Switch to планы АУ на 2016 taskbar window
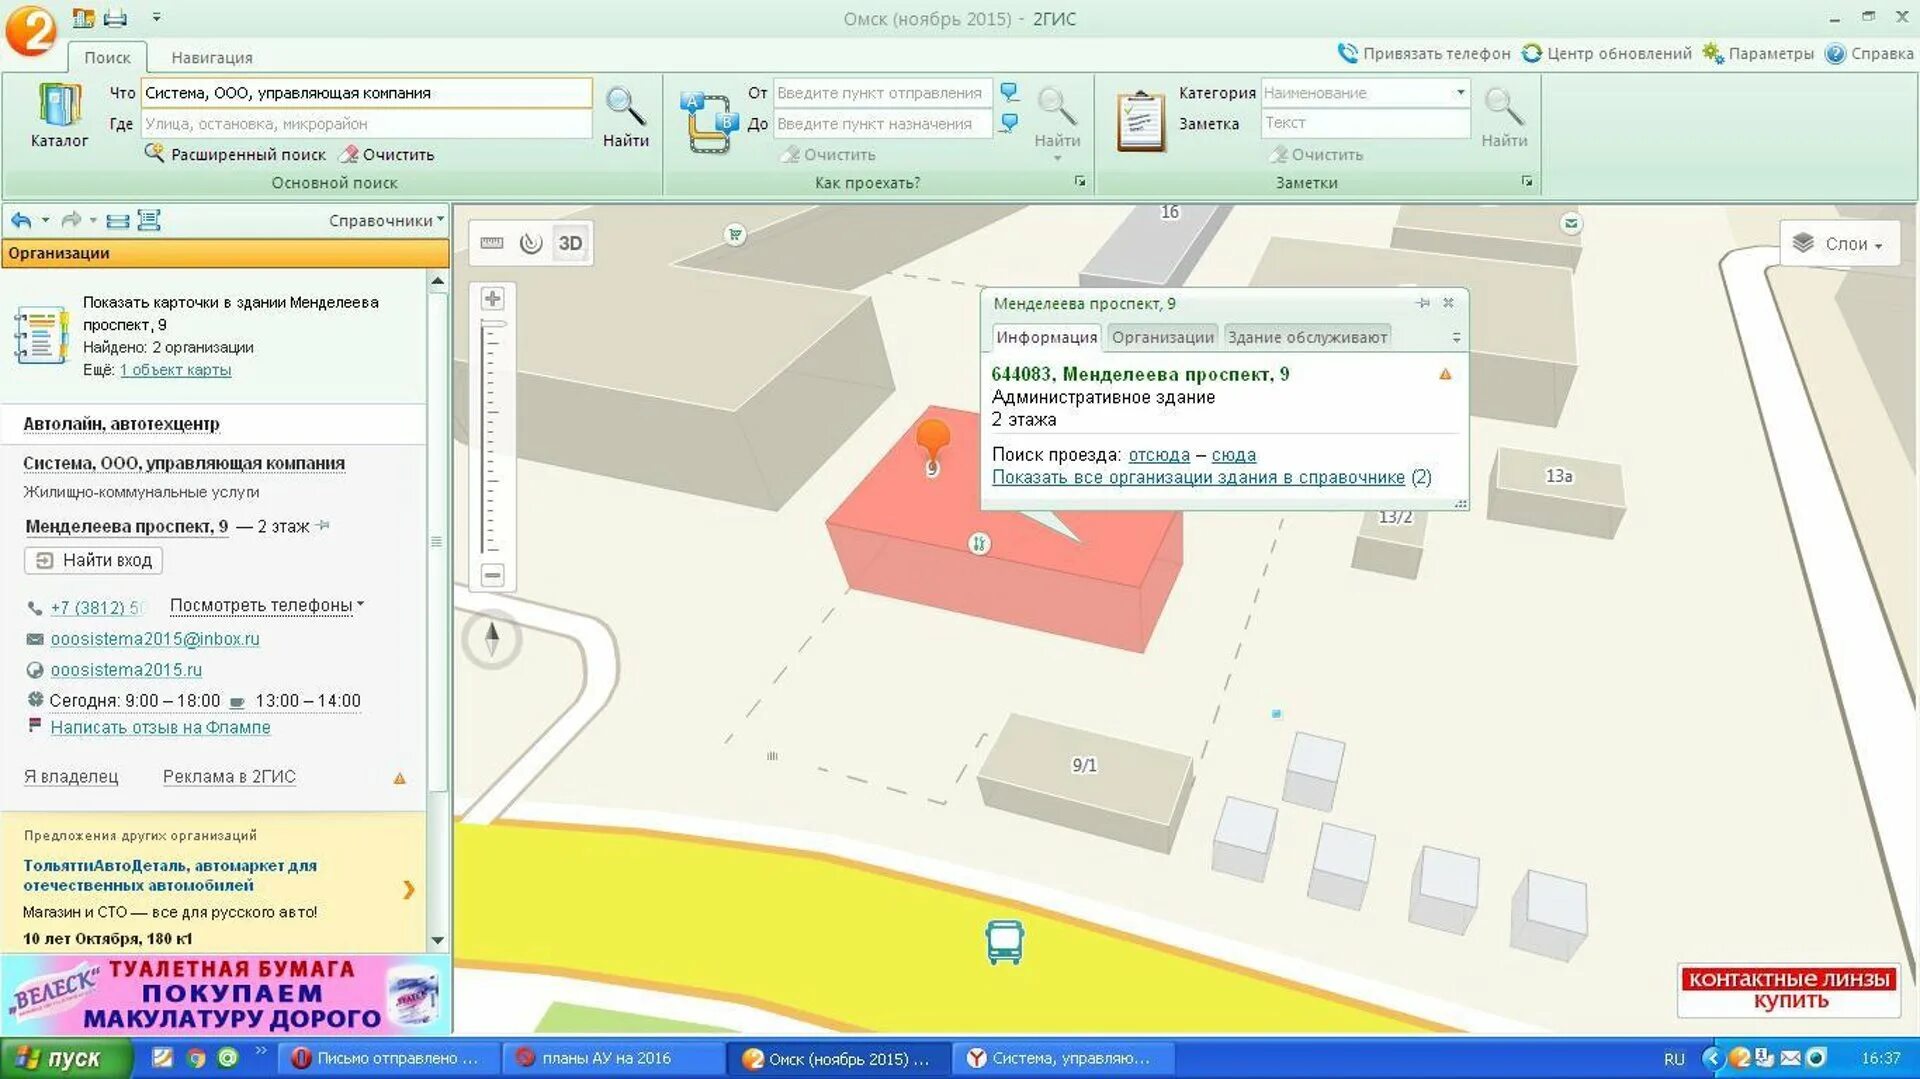The height and width of the screenshot is (1079, 1920). [613, 1058]
